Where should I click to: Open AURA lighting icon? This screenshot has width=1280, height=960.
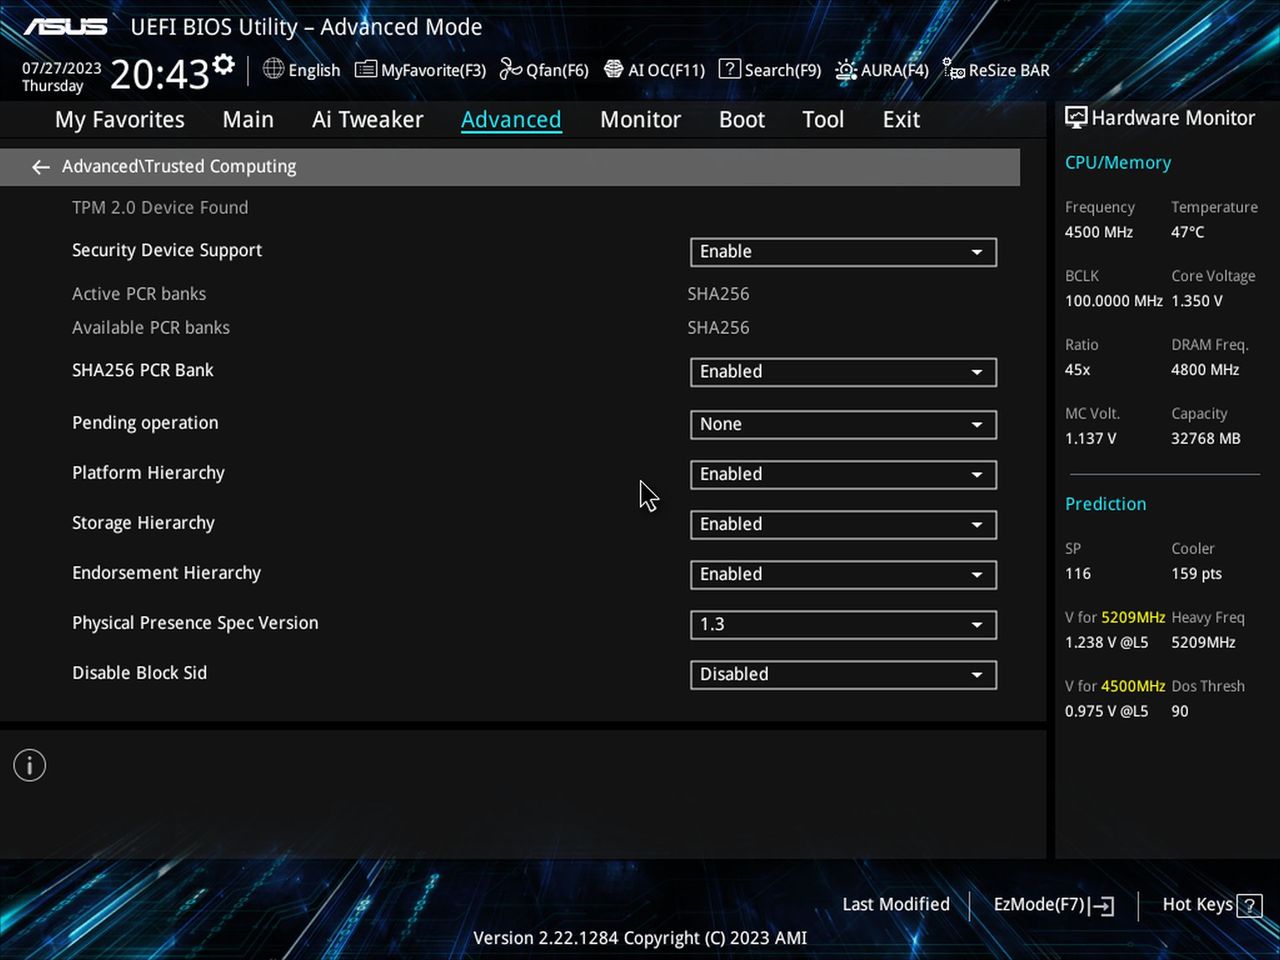pyautogui.click(x=846, y=69)
